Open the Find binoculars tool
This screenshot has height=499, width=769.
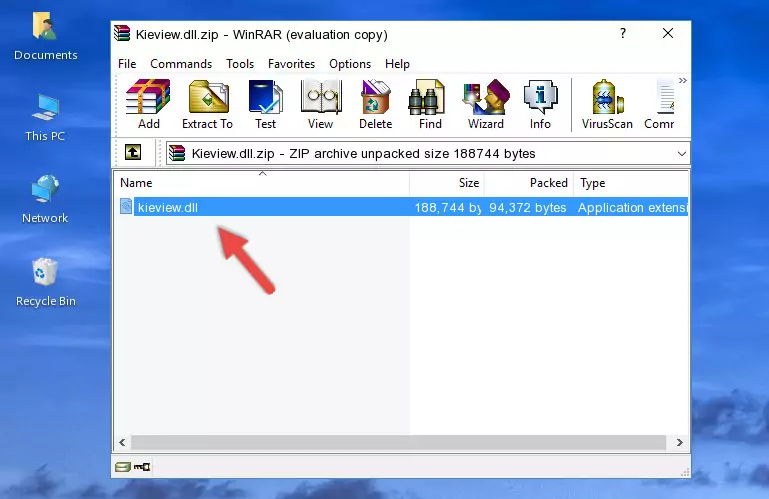[430, 105]
